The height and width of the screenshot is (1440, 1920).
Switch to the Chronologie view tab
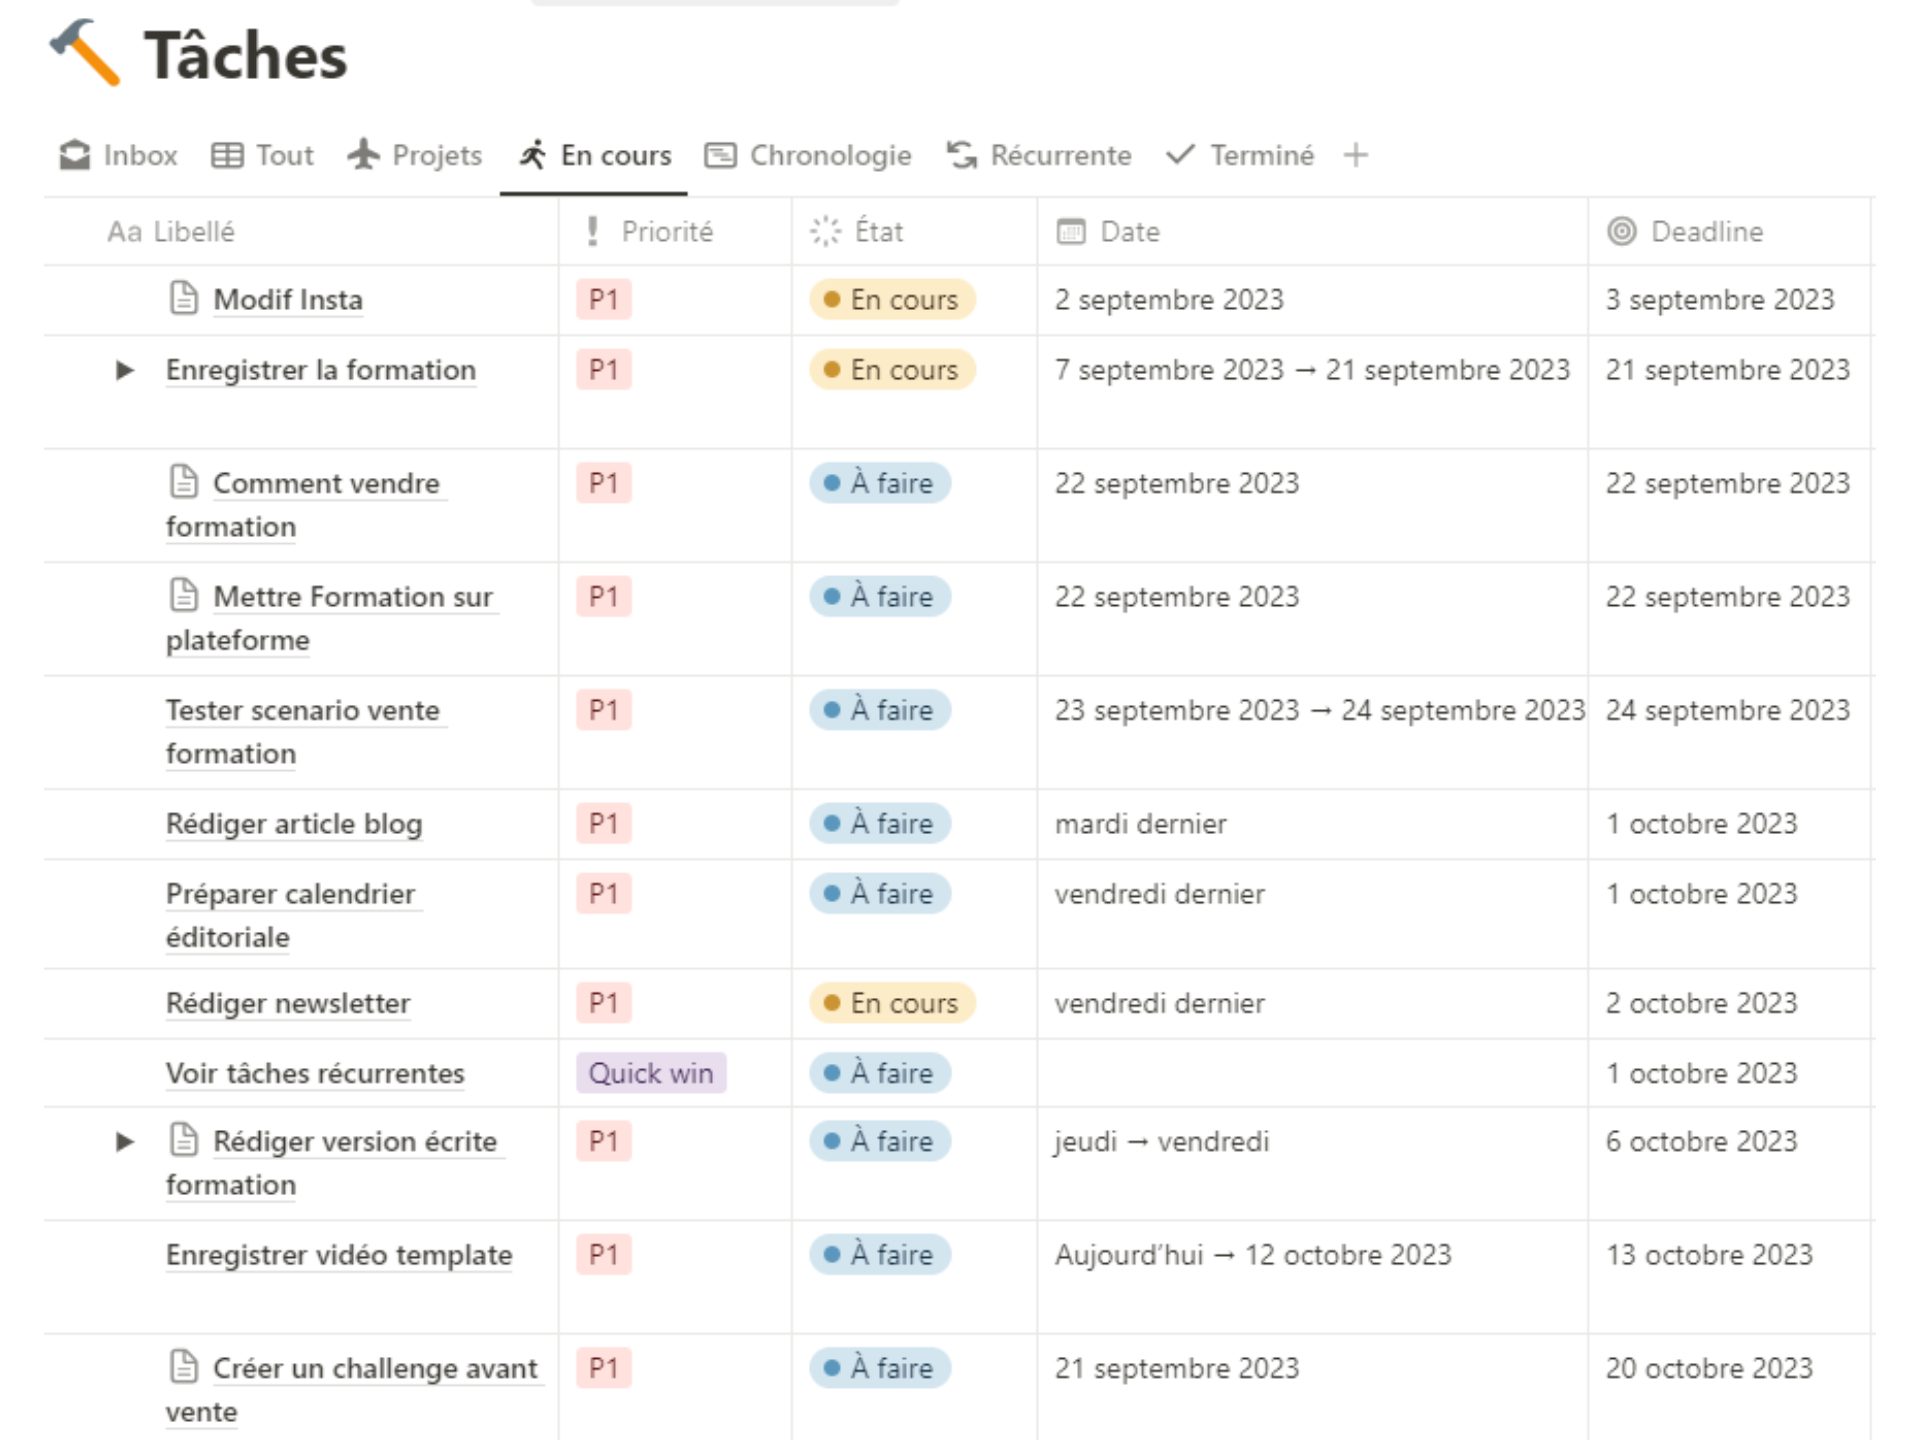(808, 155)
